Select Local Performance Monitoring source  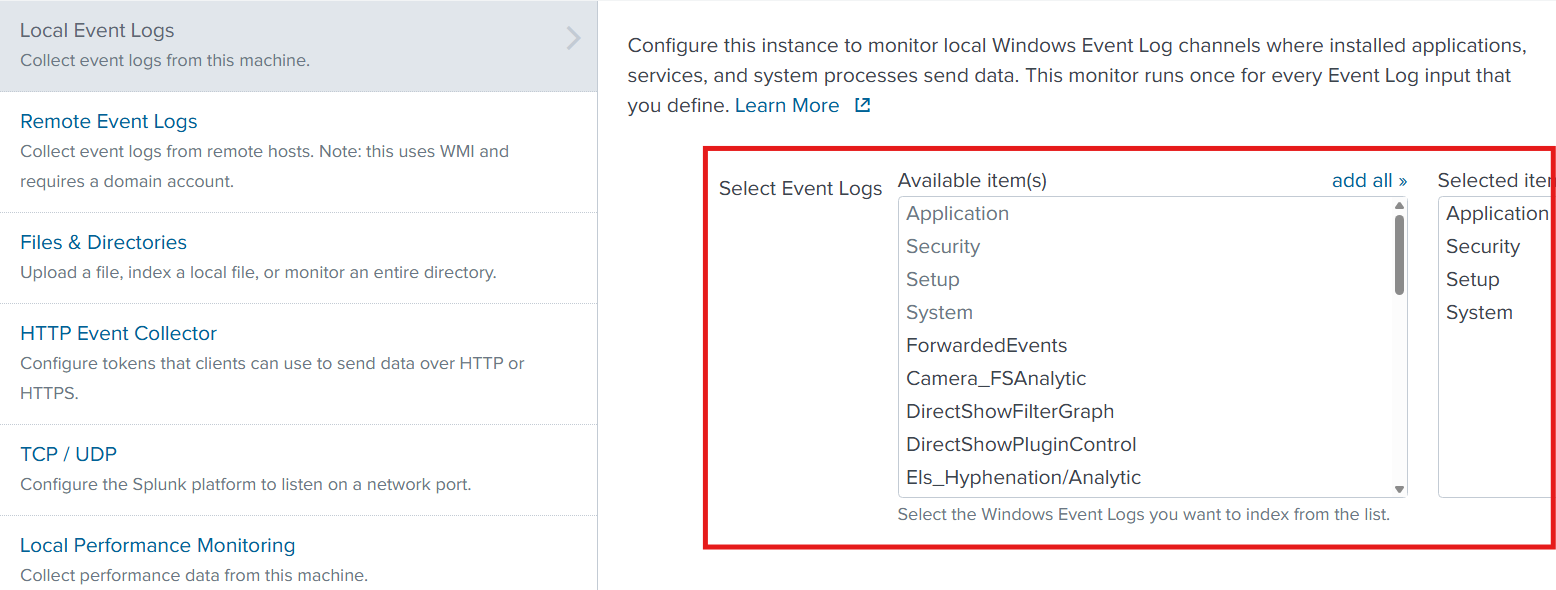pos(157,545)
